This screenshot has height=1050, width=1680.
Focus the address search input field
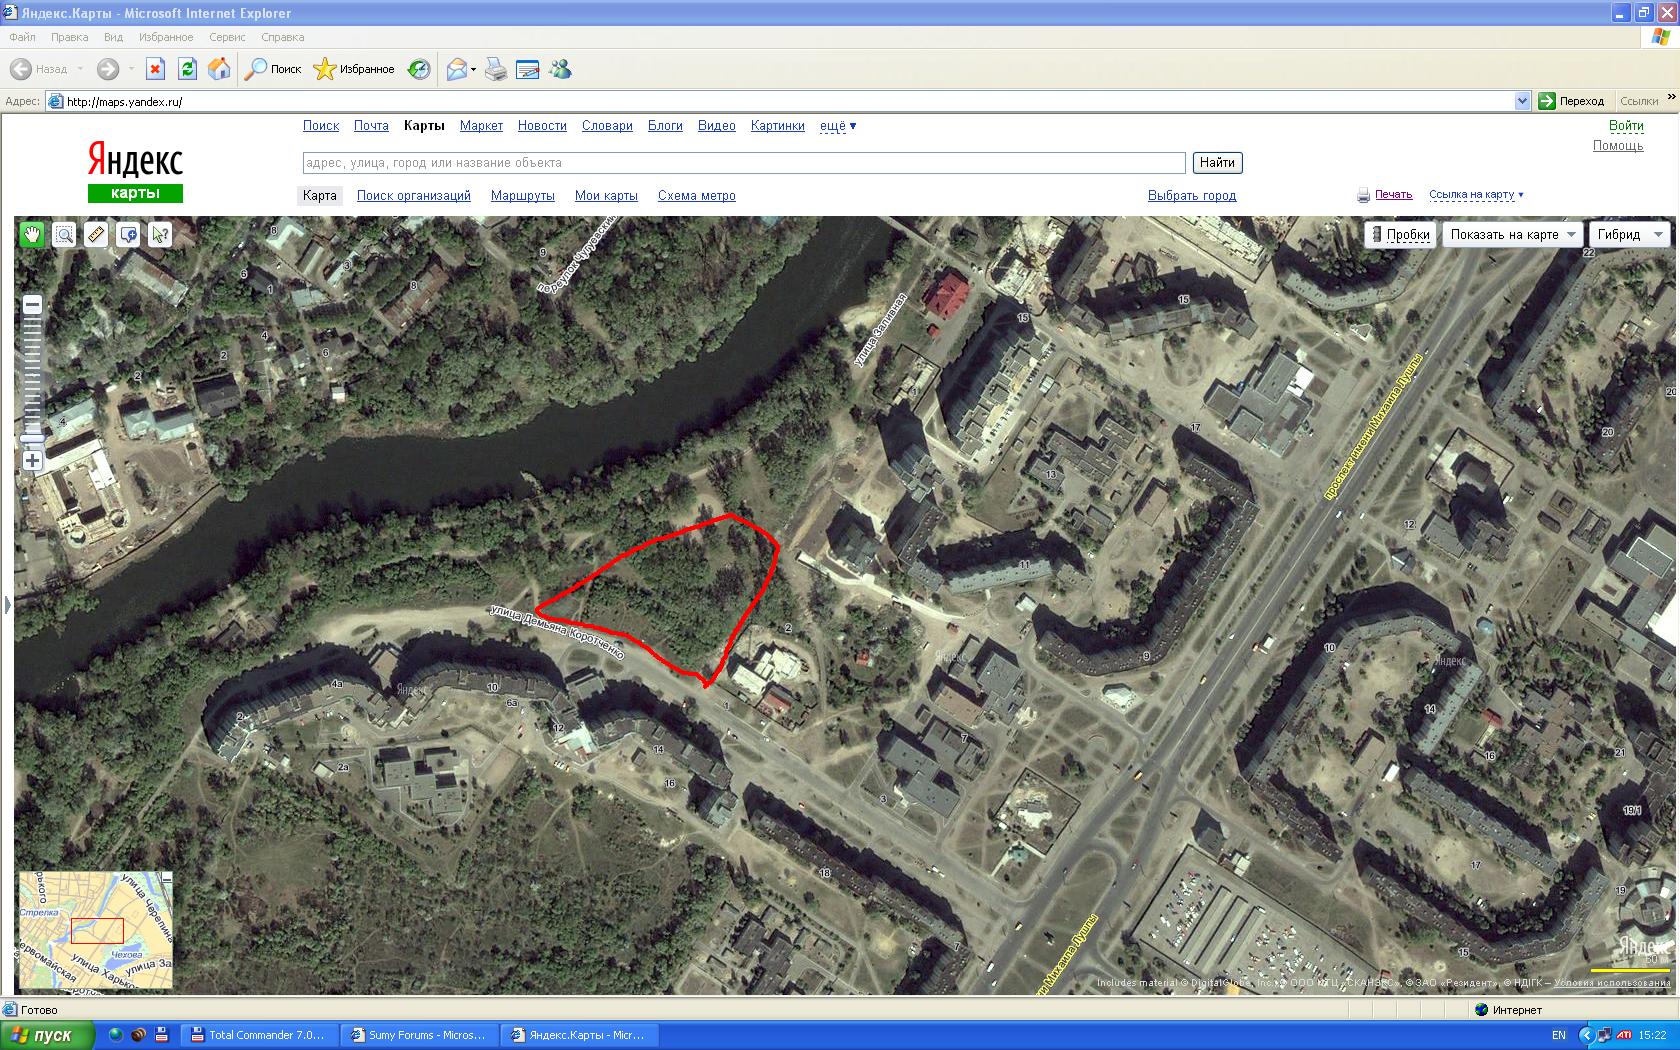(x=743, y=163)
